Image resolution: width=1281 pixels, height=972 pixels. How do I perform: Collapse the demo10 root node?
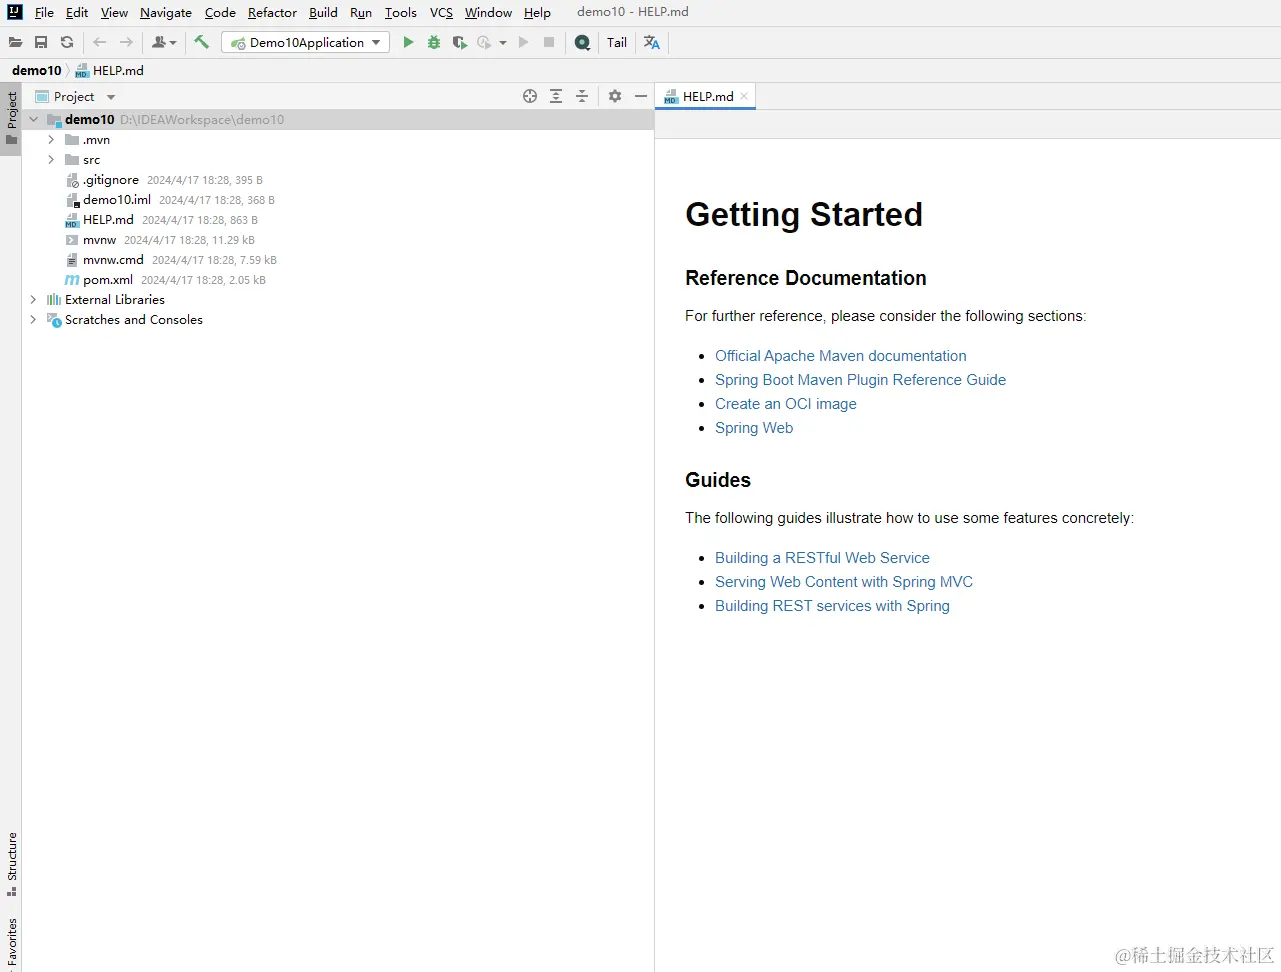click(34, 119)
